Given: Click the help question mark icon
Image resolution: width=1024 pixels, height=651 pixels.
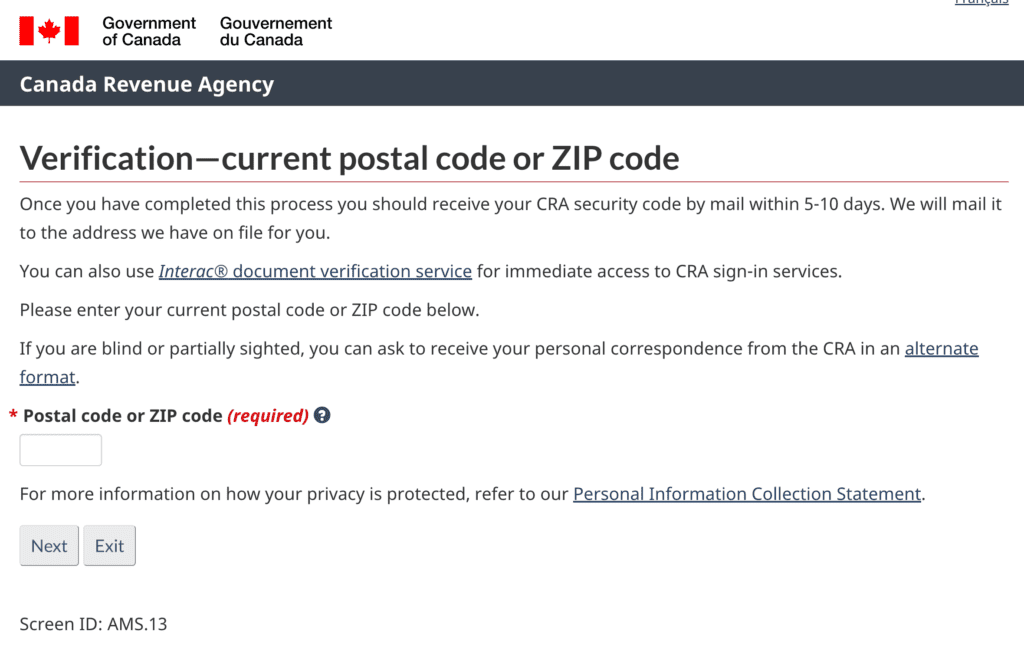Looking at the screenshot, I should (322, 415).
